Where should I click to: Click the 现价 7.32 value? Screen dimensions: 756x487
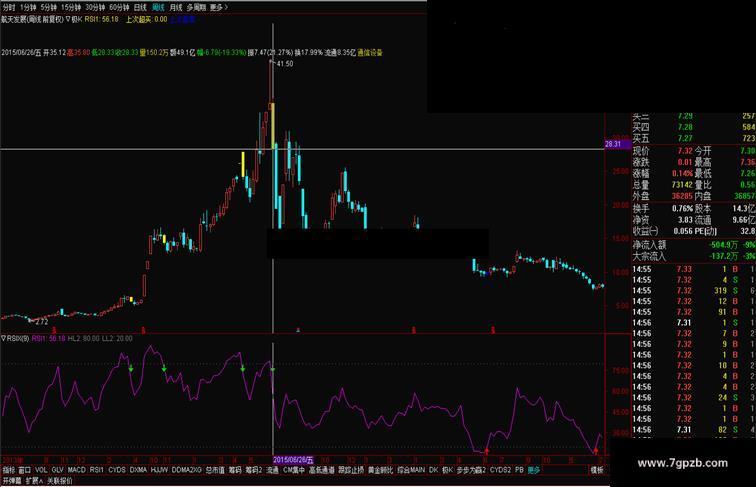point(685,151)
